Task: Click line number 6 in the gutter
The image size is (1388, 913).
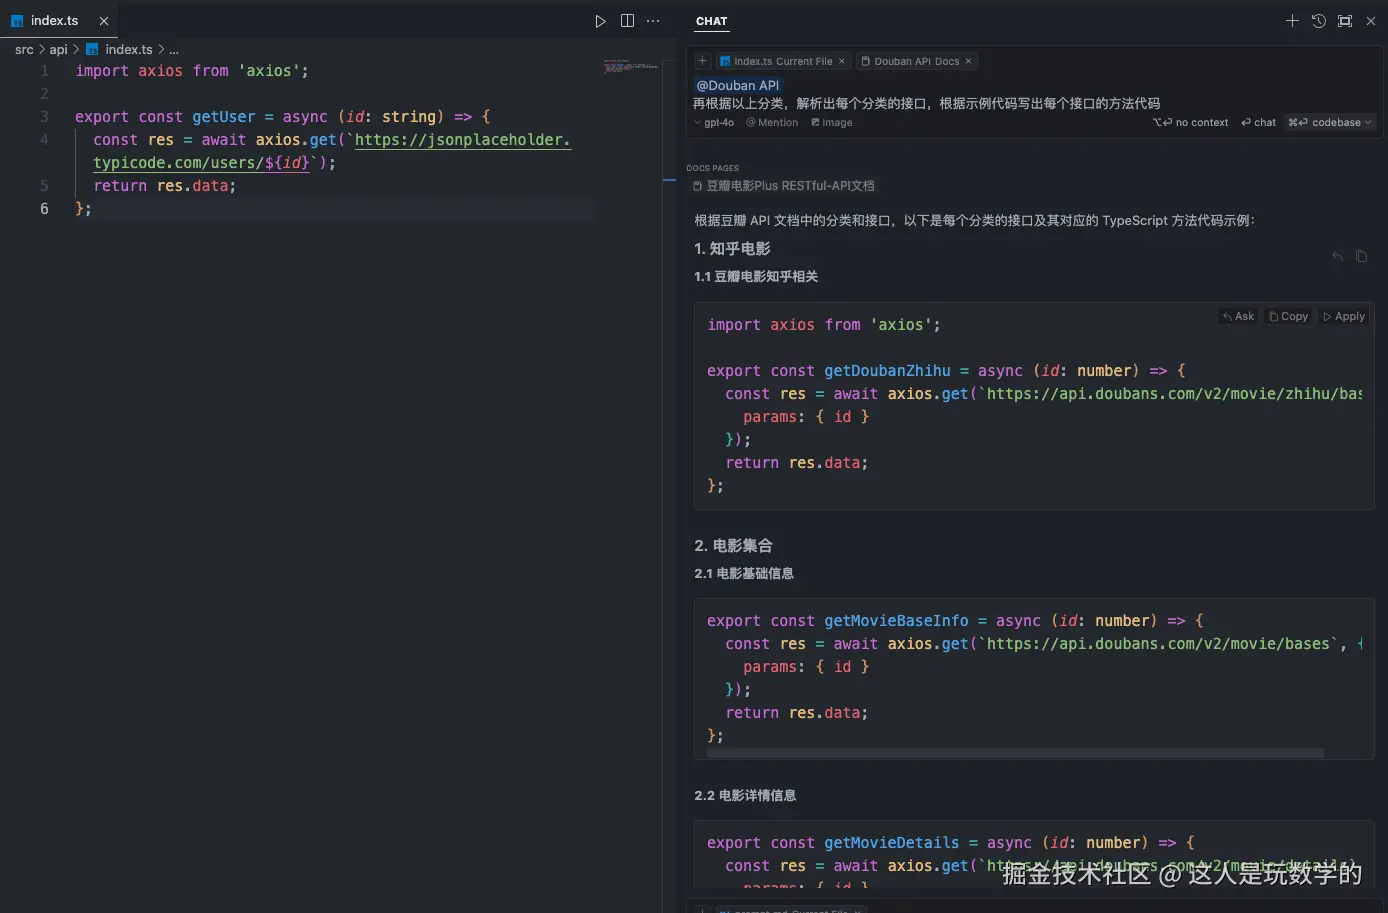Action: (x=44, y=209)
